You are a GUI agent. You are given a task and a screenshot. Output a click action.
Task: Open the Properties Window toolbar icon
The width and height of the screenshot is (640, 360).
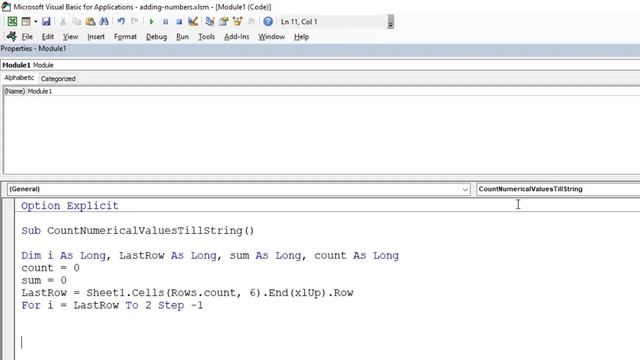coord(224,22)
